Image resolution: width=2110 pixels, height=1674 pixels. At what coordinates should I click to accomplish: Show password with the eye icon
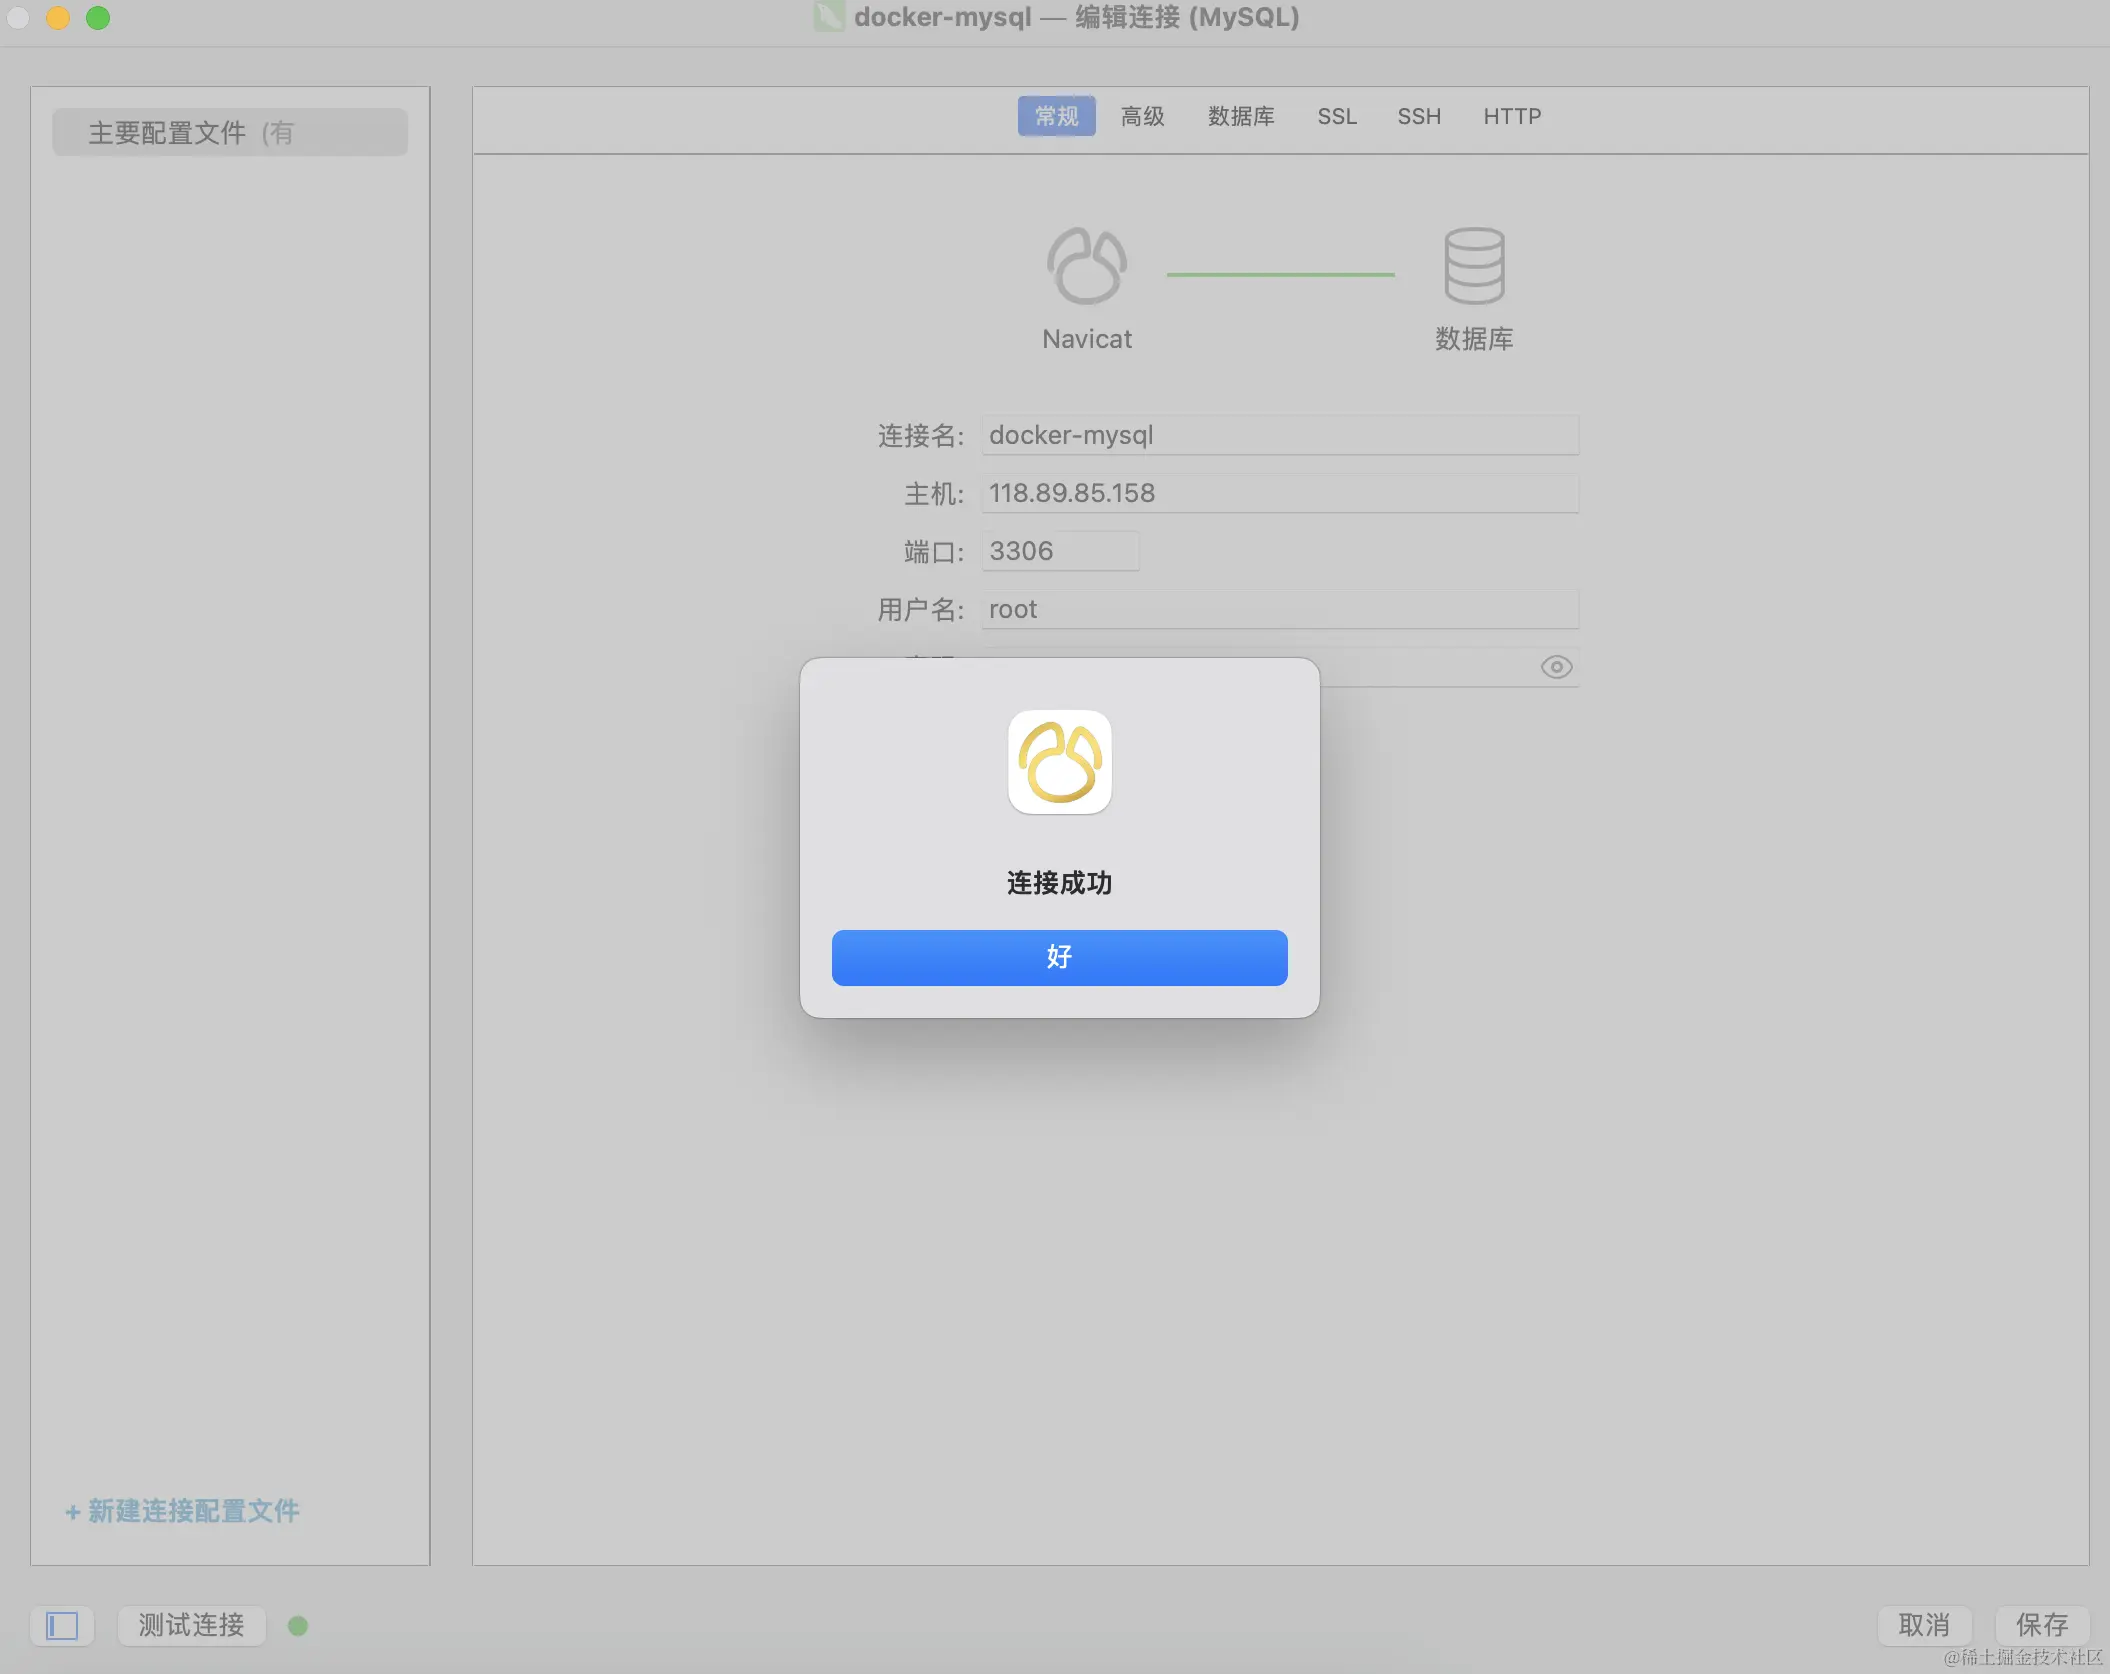click(x=1556, y=667)
